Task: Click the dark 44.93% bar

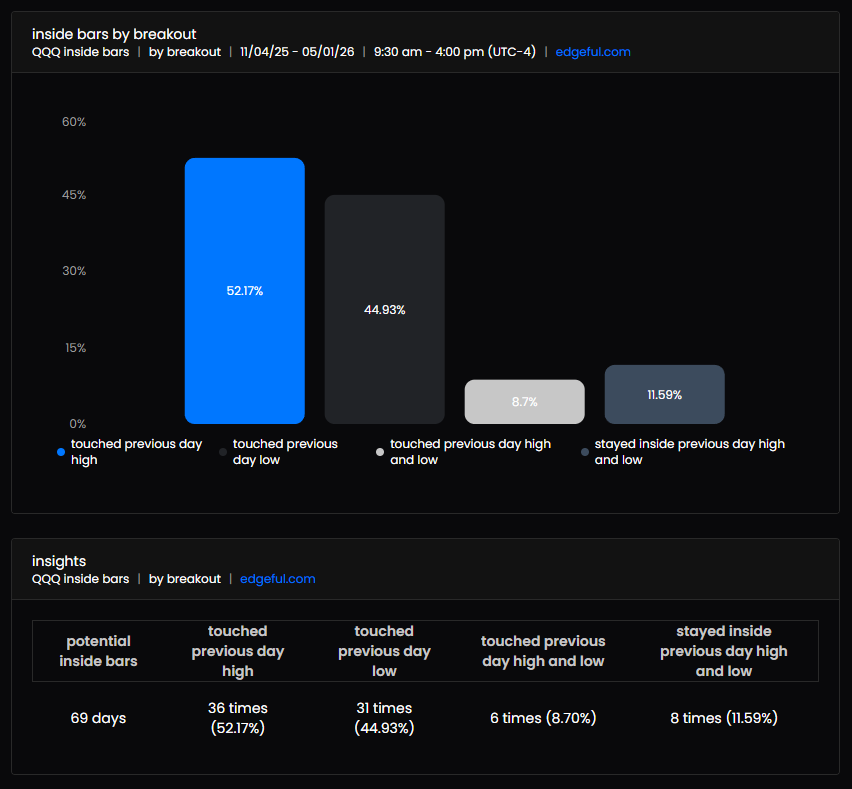Action: click(385, 309)
